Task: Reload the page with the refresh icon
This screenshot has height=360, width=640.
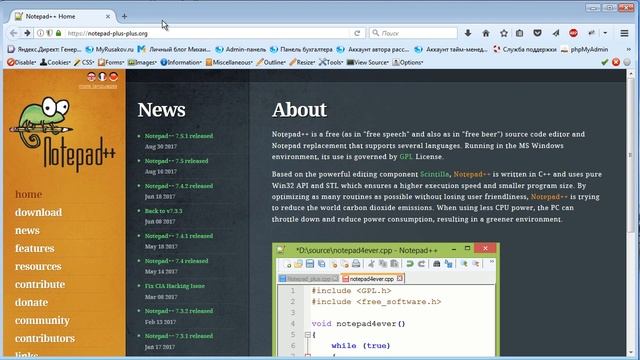Action: [x=357, y=33]
